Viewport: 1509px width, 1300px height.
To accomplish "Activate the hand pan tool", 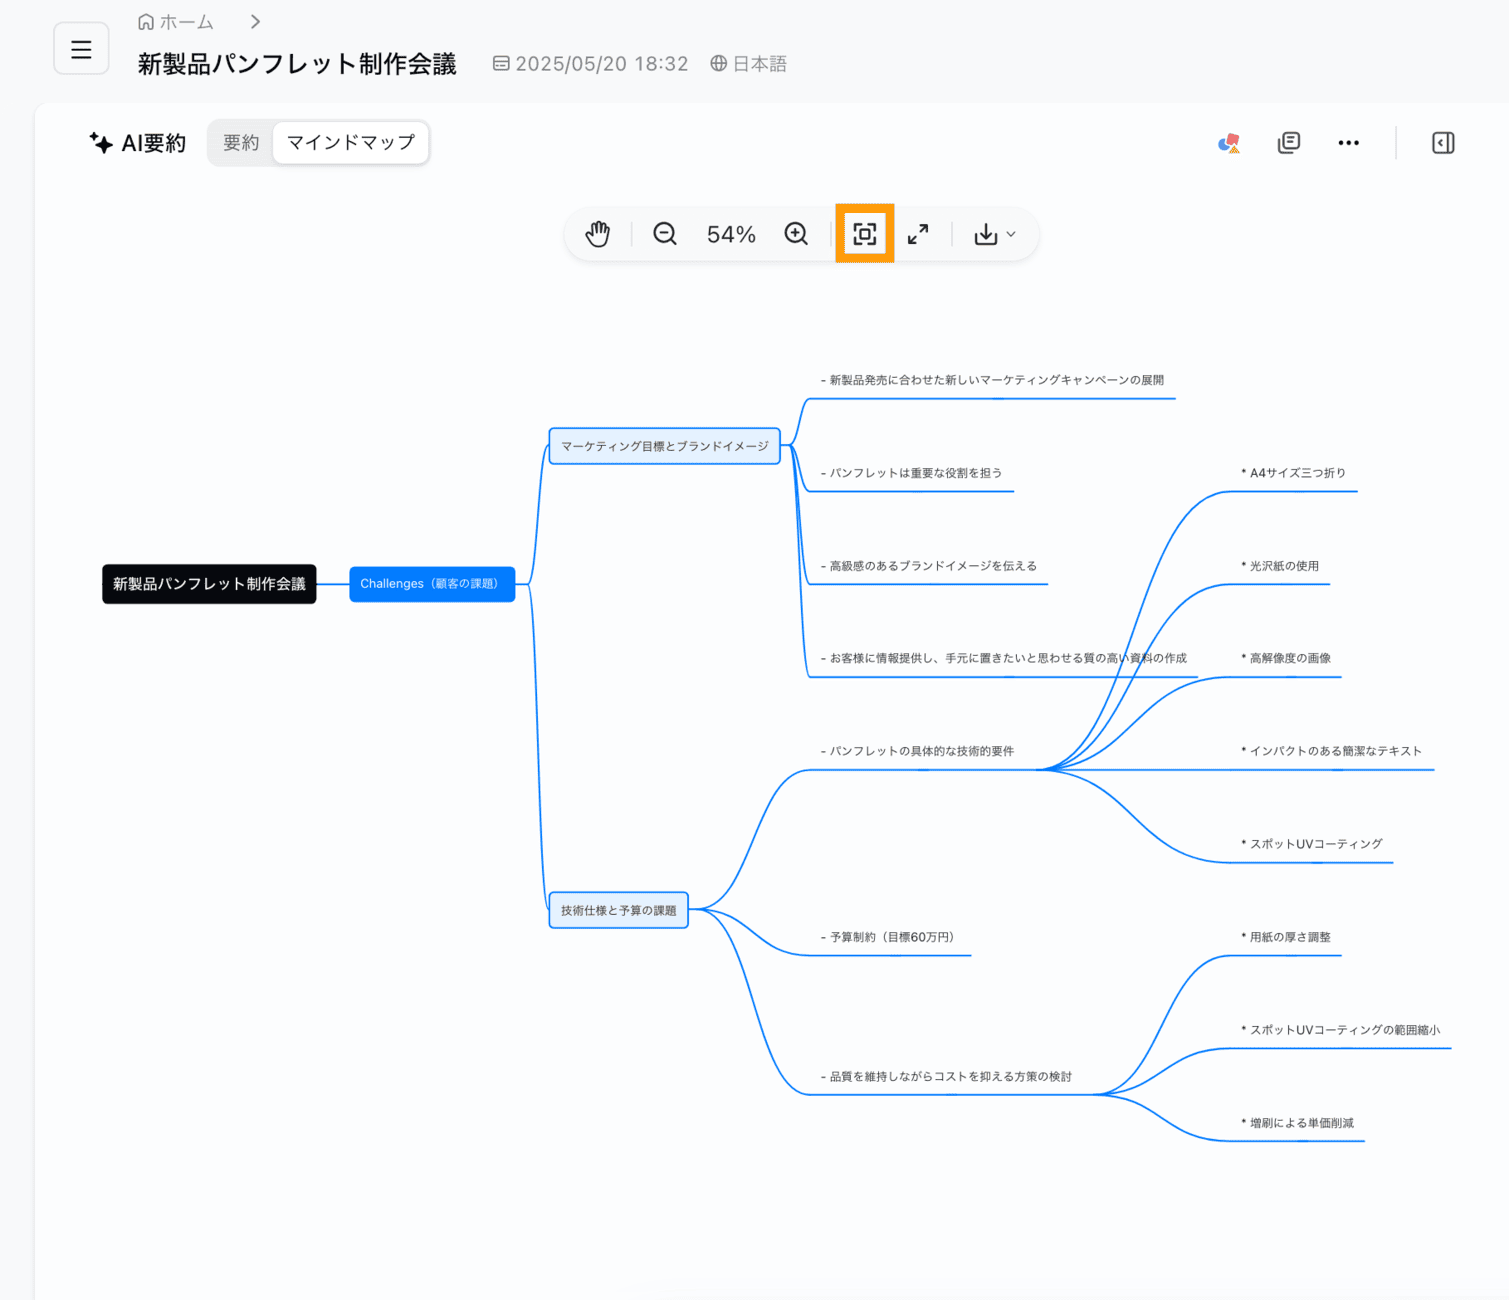I will pyautogui.click(x=598, y=234).
